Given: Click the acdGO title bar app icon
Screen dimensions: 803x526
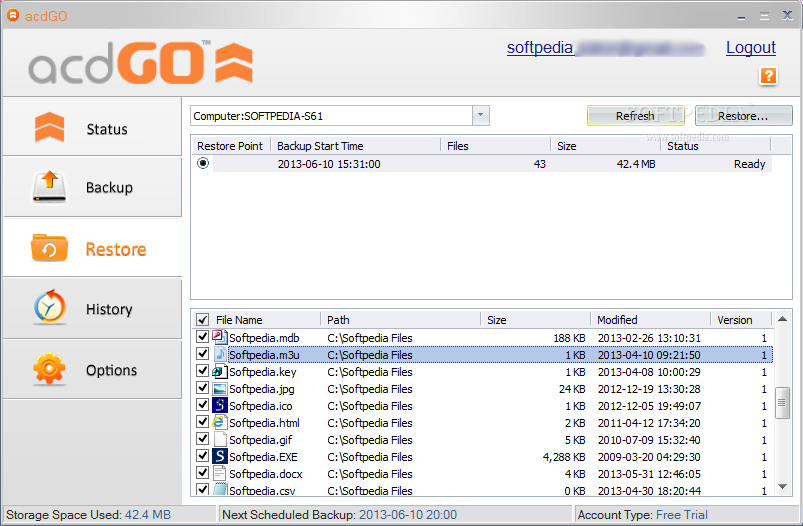Looking at the screenshot, I should click(13, 15).
